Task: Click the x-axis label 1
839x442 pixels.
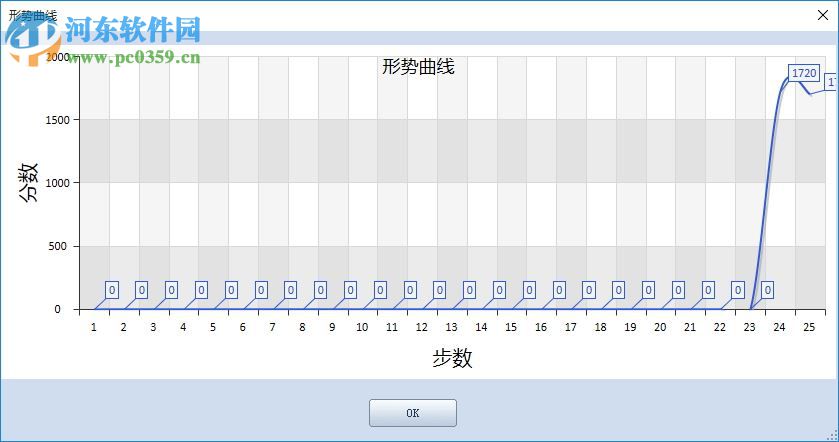Action: click(94, 327)
